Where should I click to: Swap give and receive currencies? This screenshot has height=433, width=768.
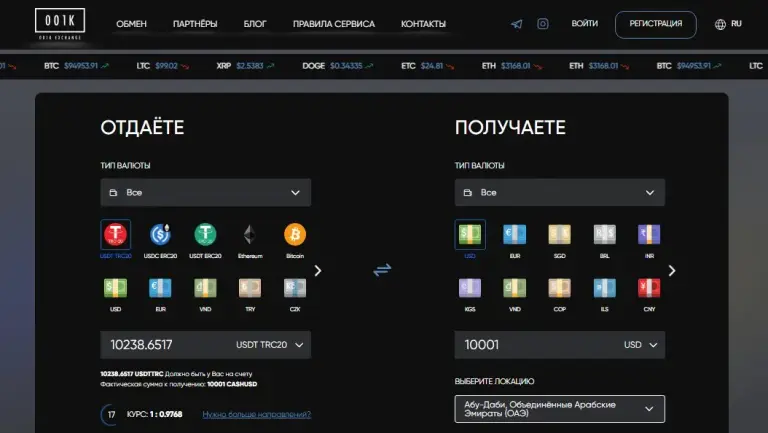[x=382, y=270]
